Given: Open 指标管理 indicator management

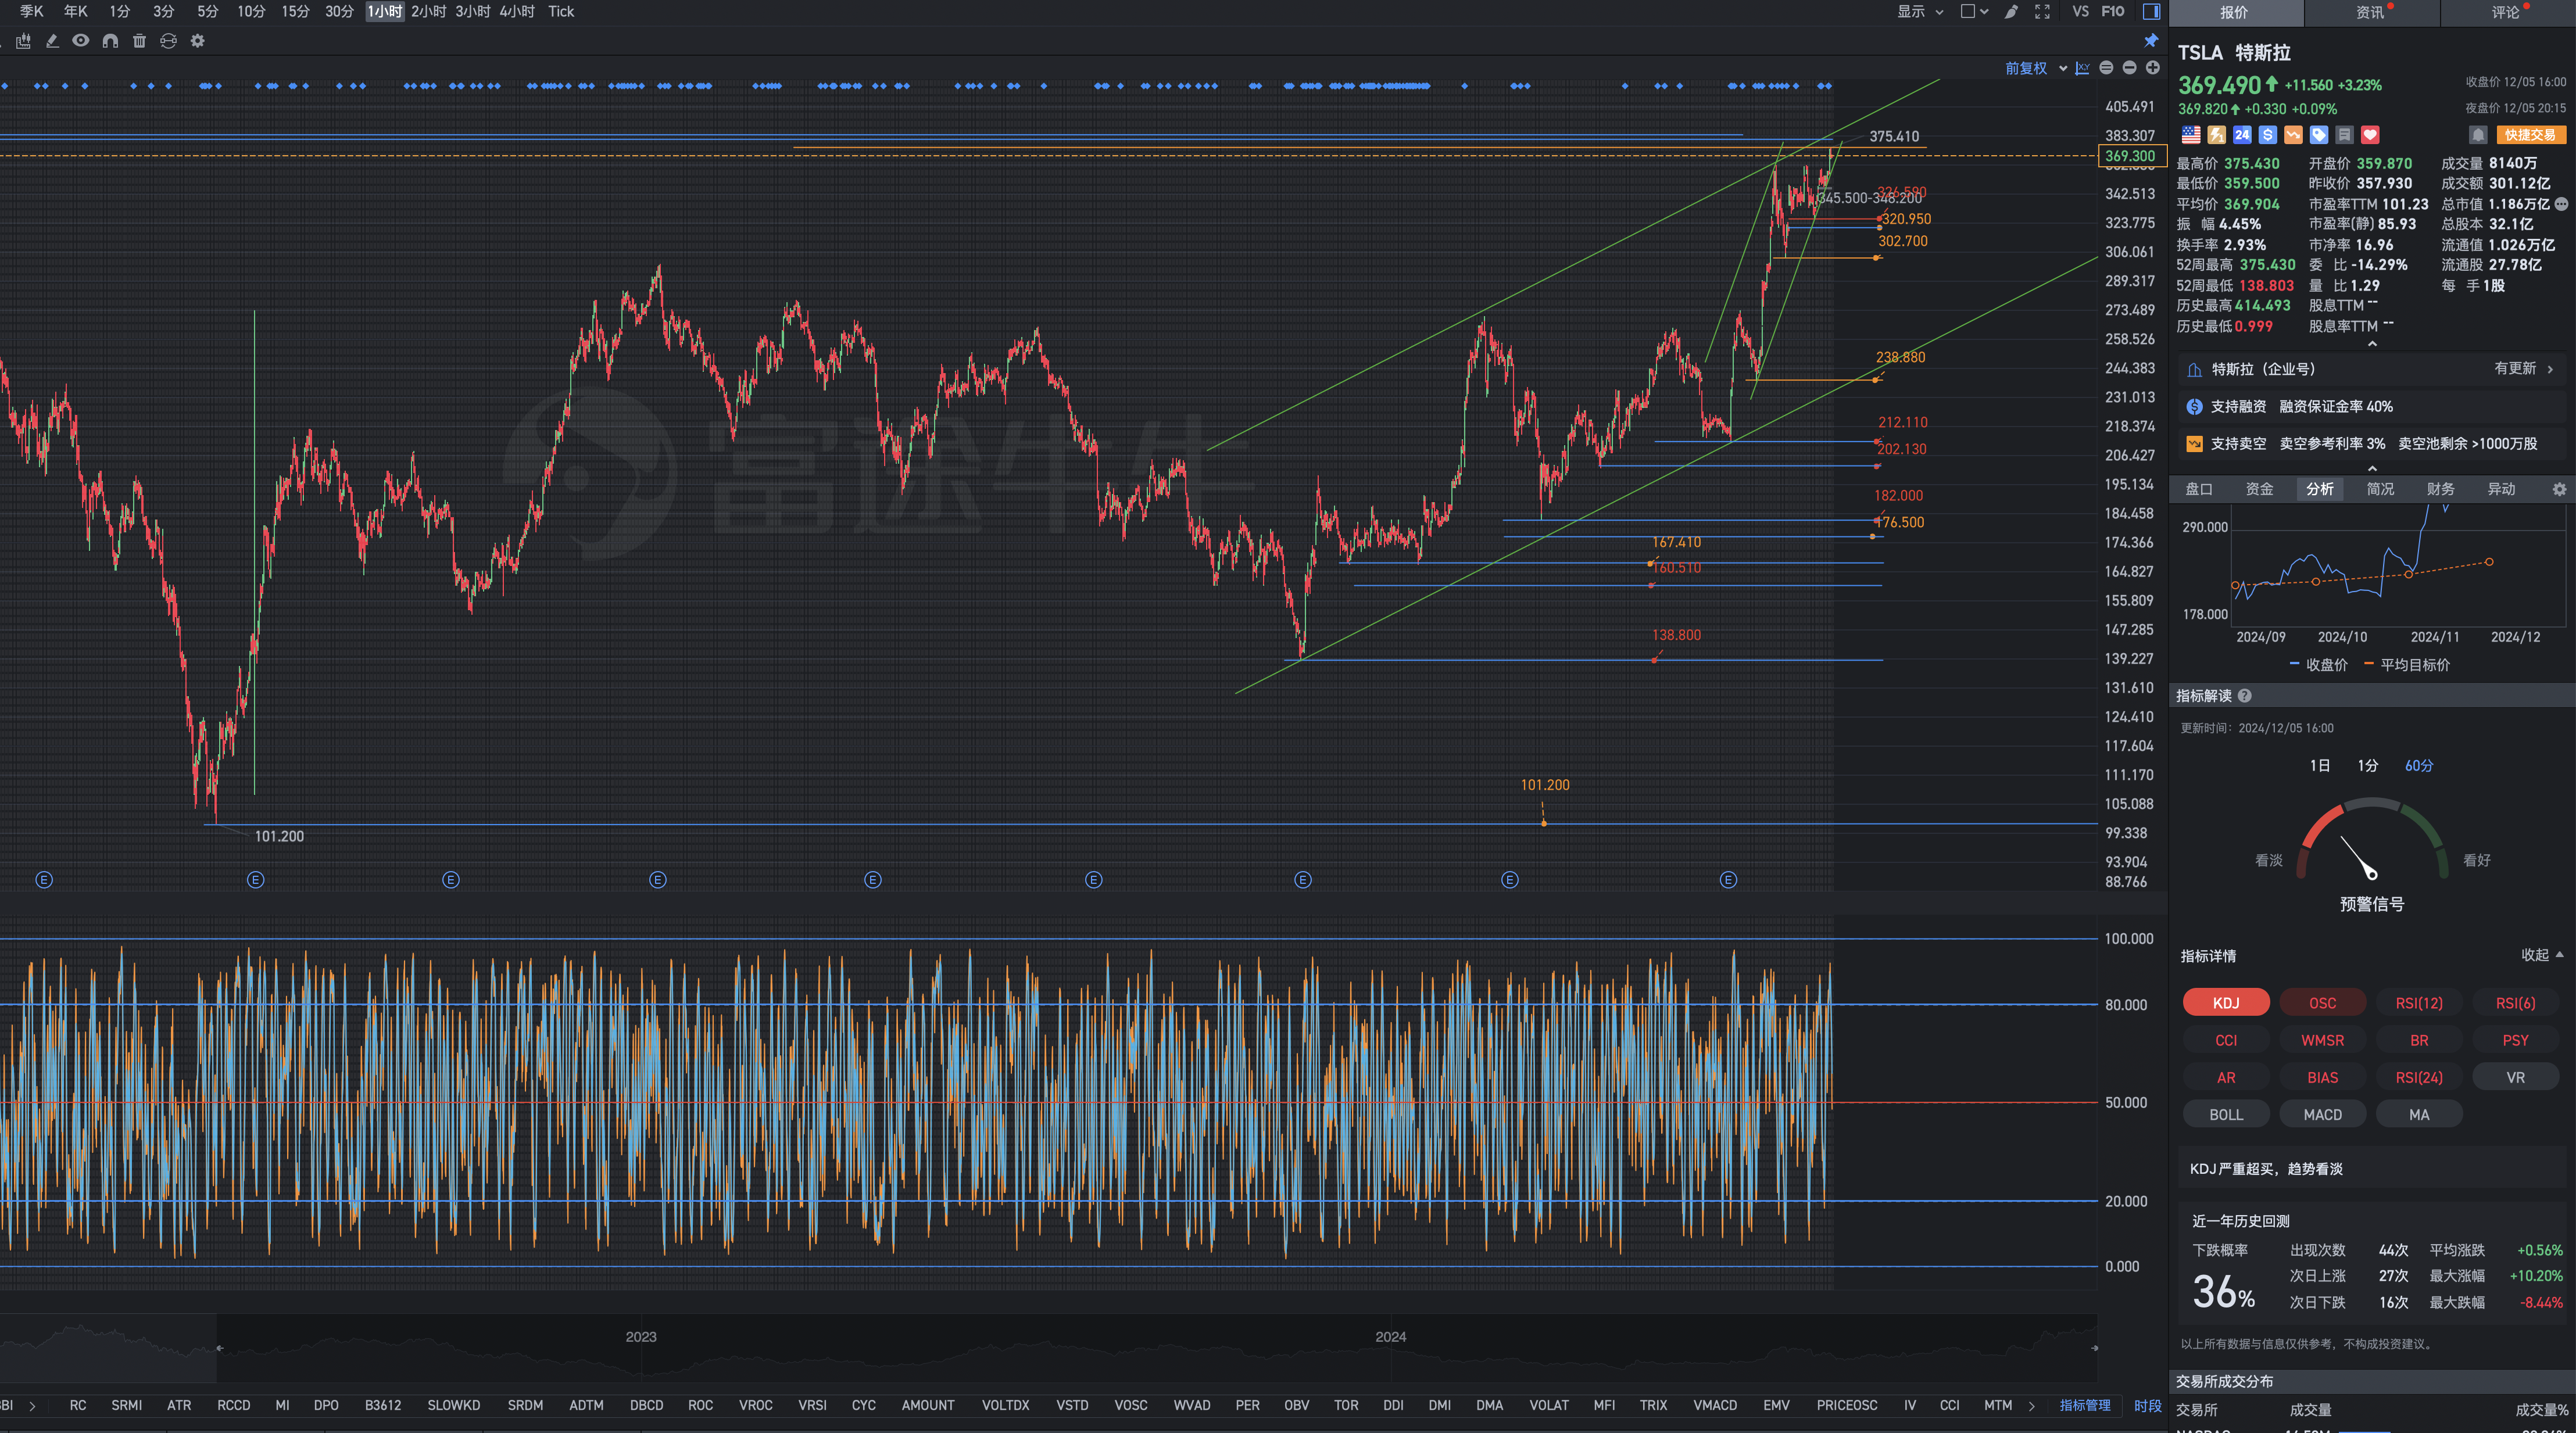Looking at the screenshot, I should click(x=2085, y=1405).
